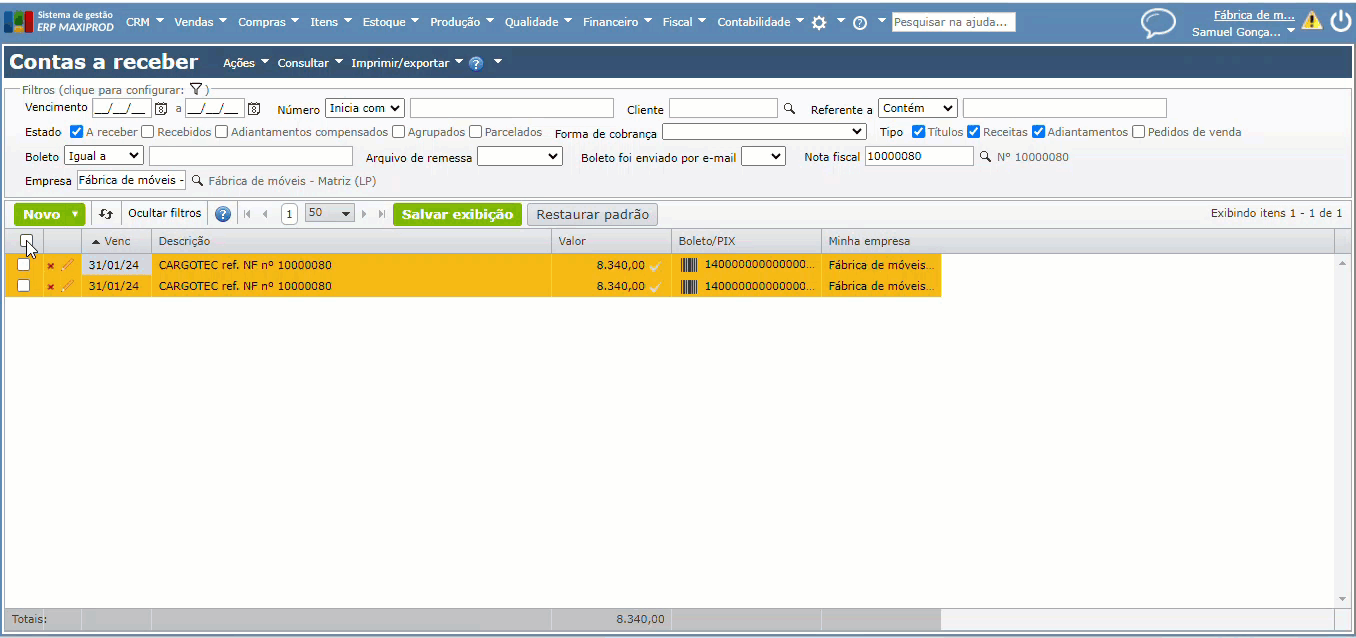Click the Salvar exibição button
The width and height of the screenshot is (1356, 638).
(x=457, y=214)
